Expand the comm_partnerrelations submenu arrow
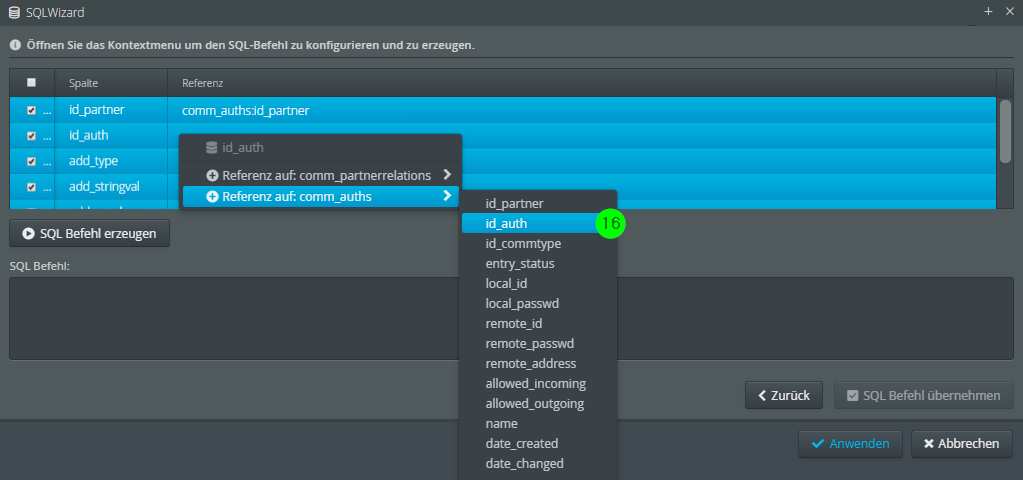The width and height of the screenshot is (1023, 480). [x=447, y=175]
